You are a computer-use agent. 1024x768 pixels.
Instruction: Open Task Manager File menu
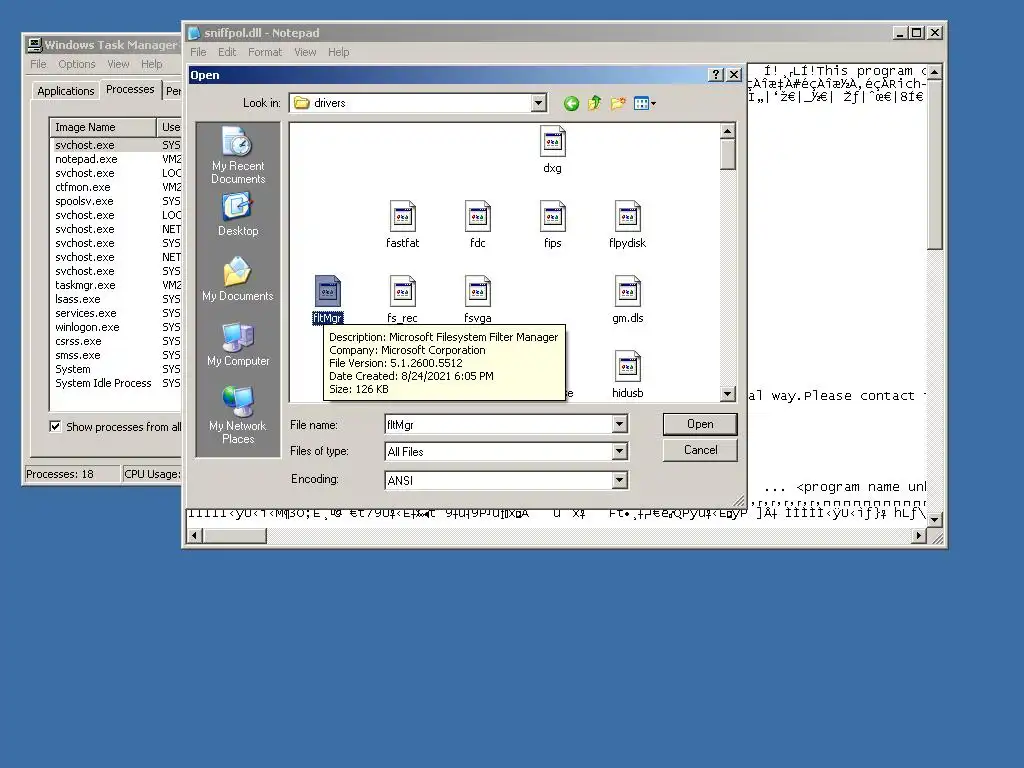coord(38,64)
